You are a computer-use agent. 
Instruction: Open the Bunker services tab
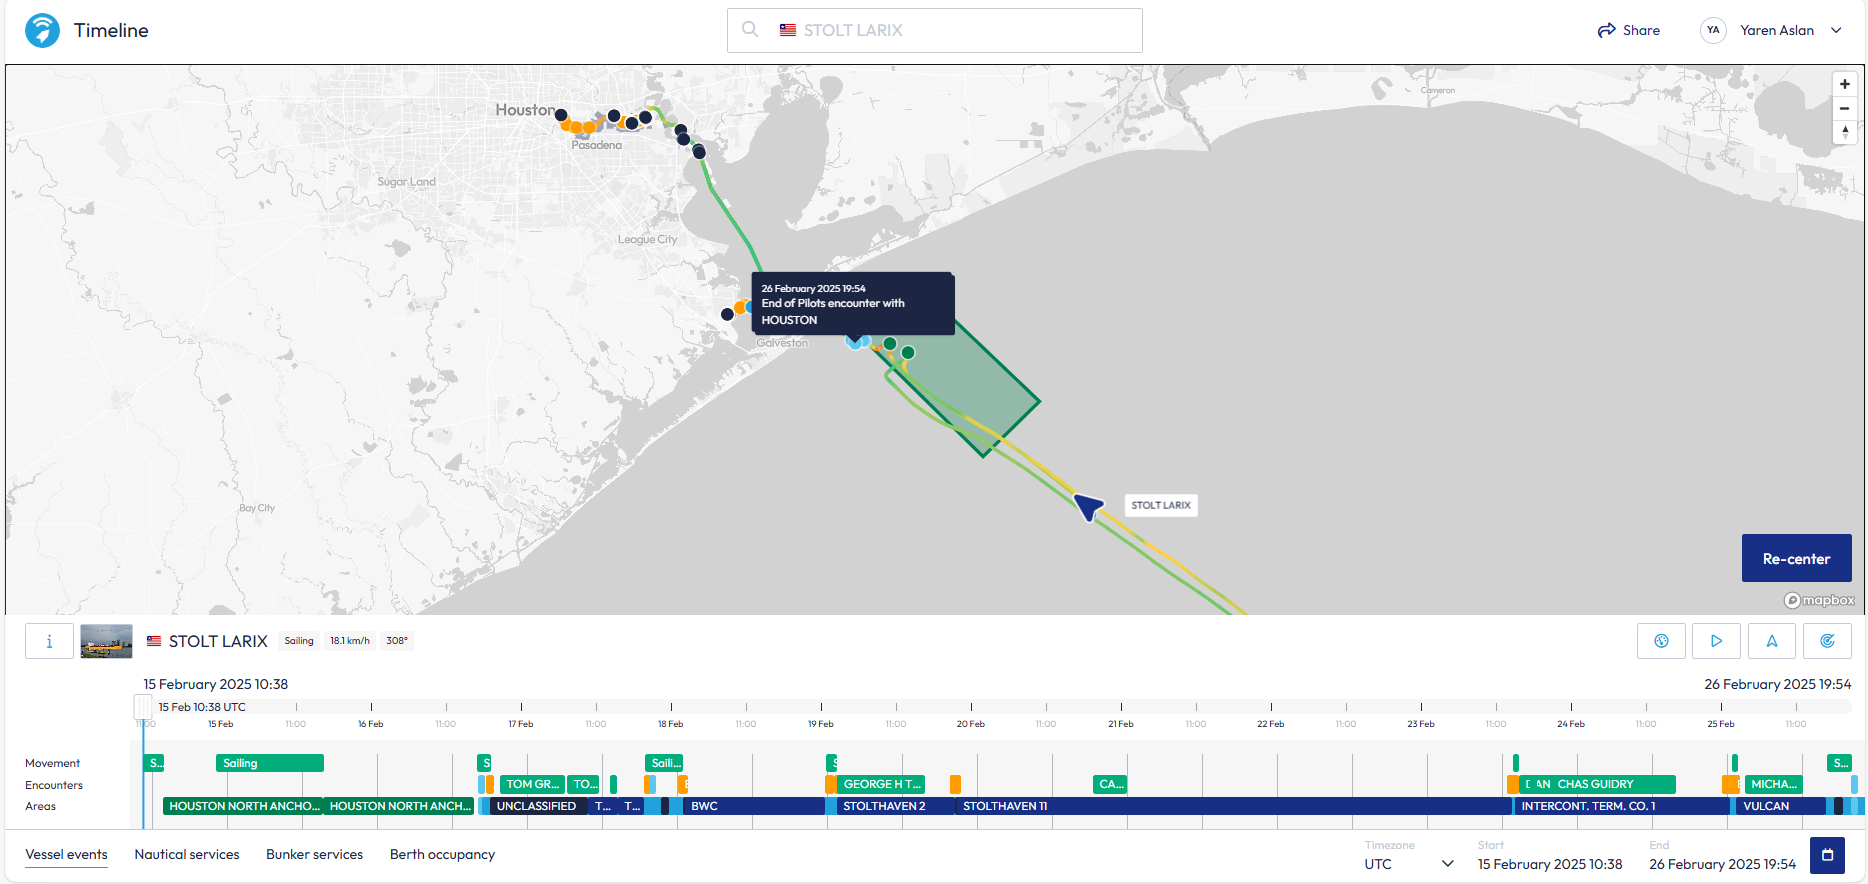314,854
